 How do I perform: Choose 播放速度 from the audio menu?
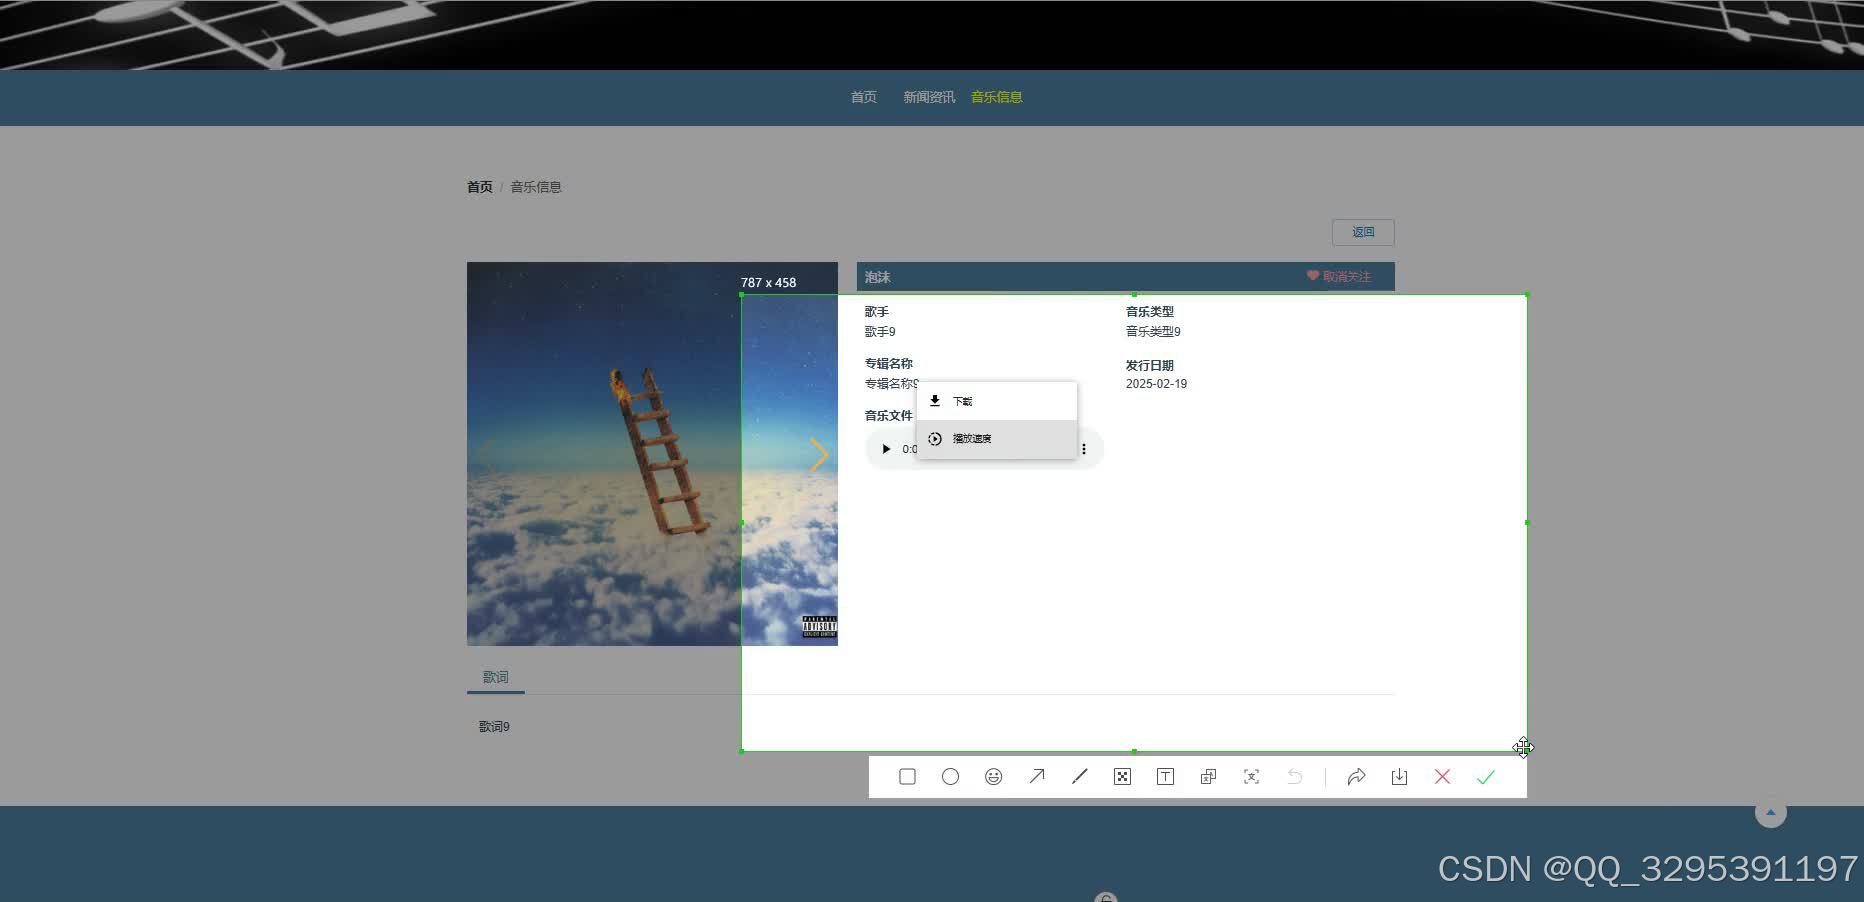(x=997, y=439)
